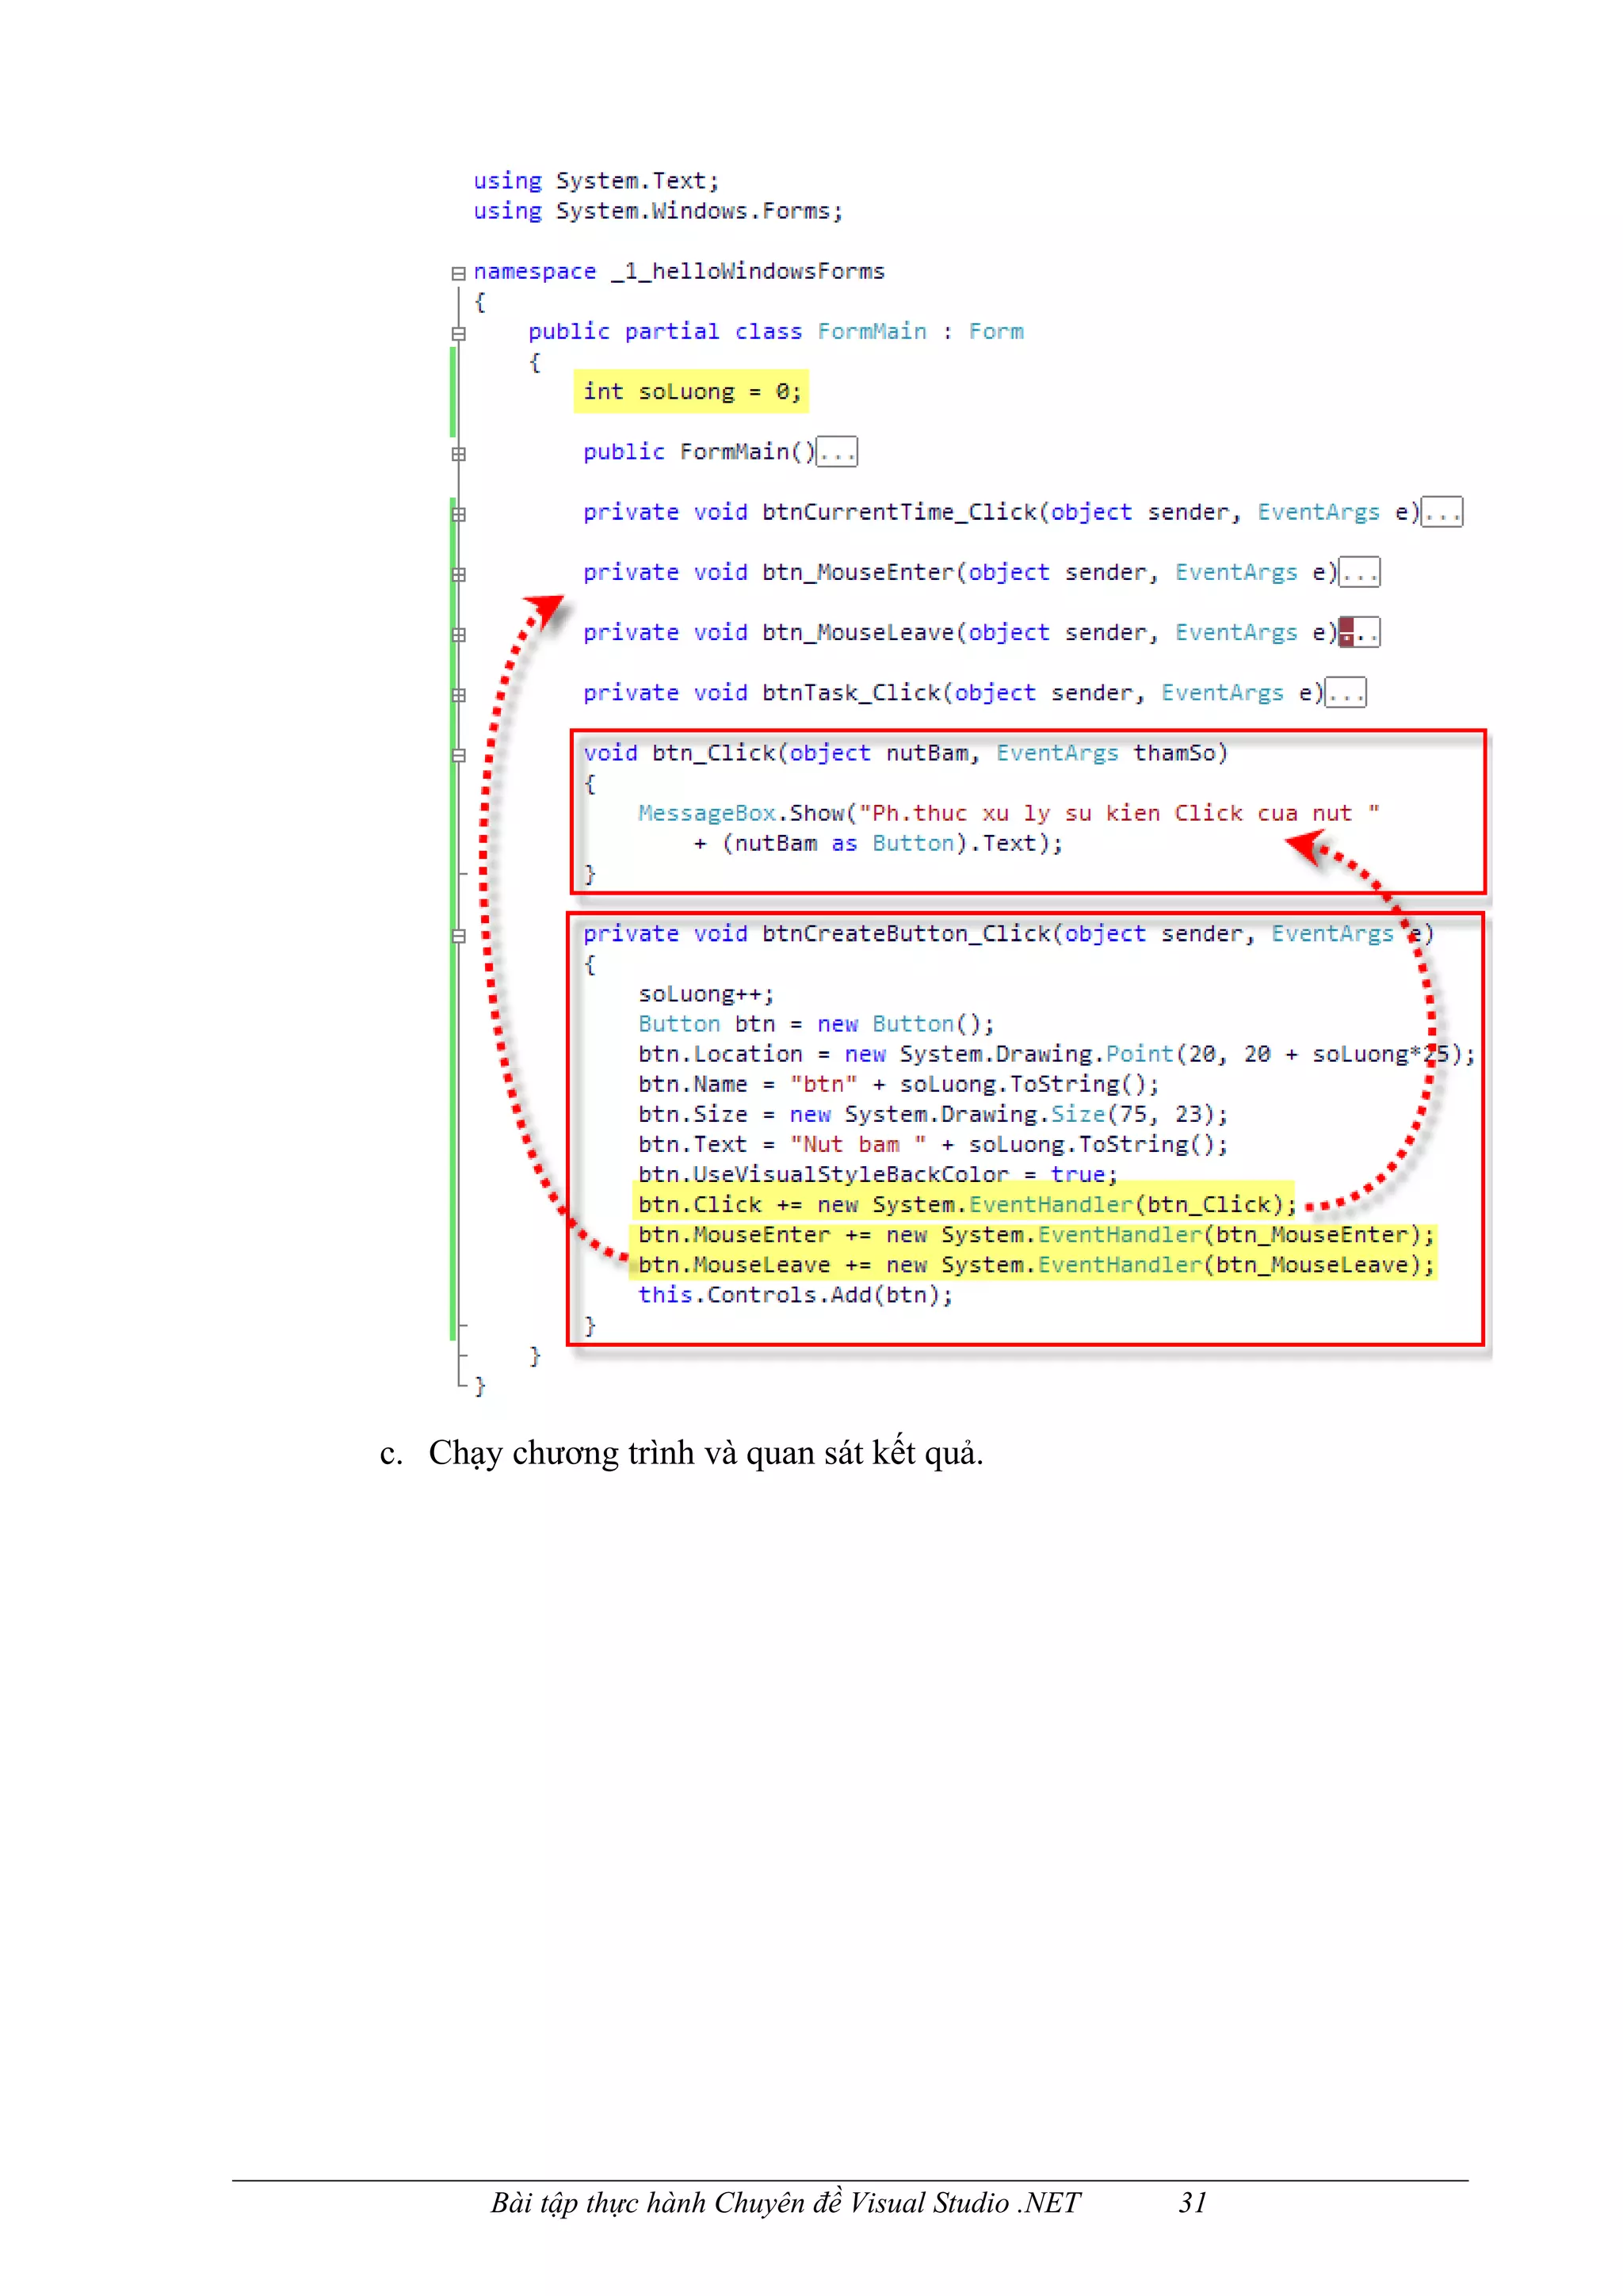Open collapsed ellipsis box after btn_MouseLeave signature

[1359, 632]
